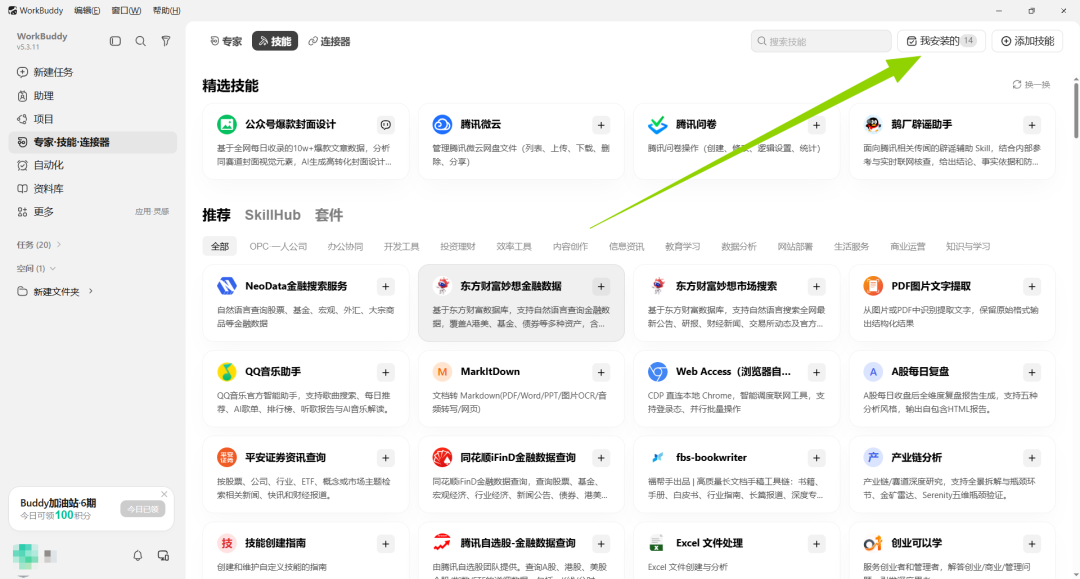Viewport: 1080px width, 579px height.
Task: Focus the 搜索技能 search field
Action: (x=821, y=41)
